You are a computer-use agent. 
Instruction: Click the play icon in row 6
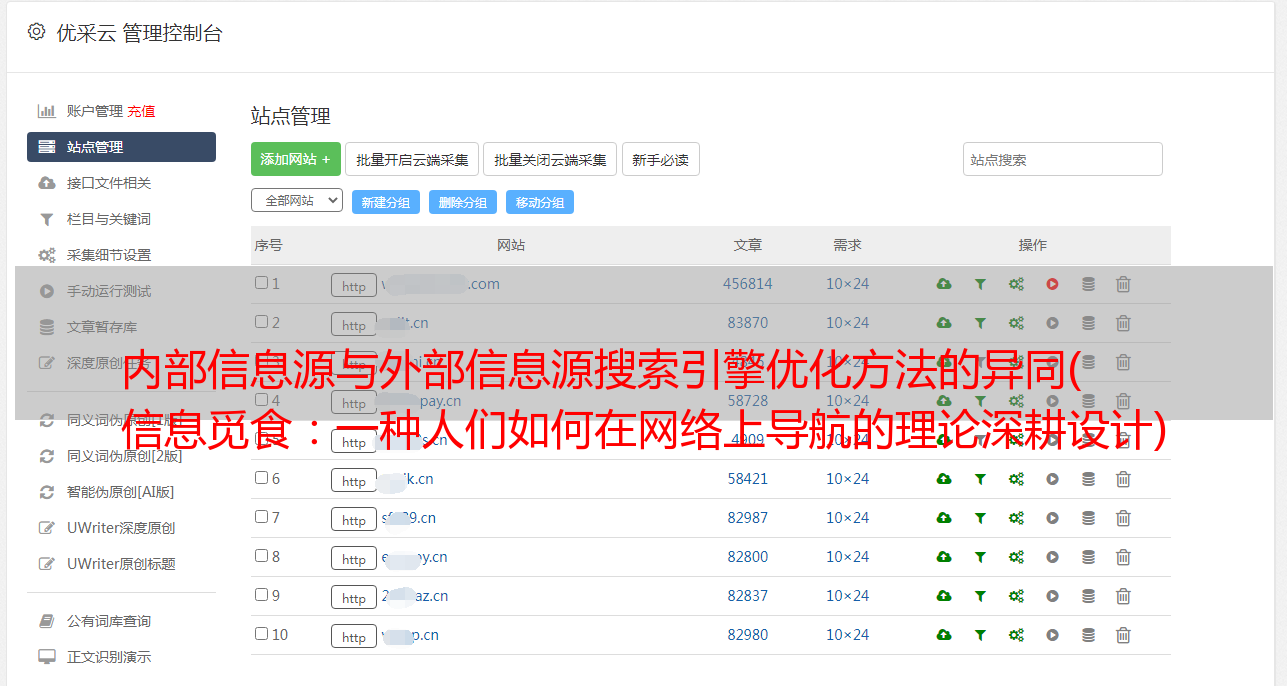[1052, 479]
